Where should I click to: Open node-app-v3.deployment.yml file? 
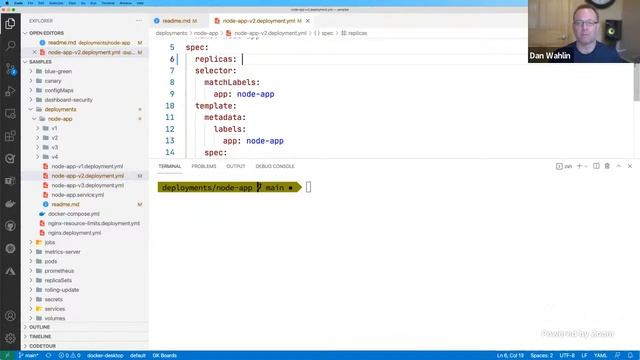[x=87, y=185]
